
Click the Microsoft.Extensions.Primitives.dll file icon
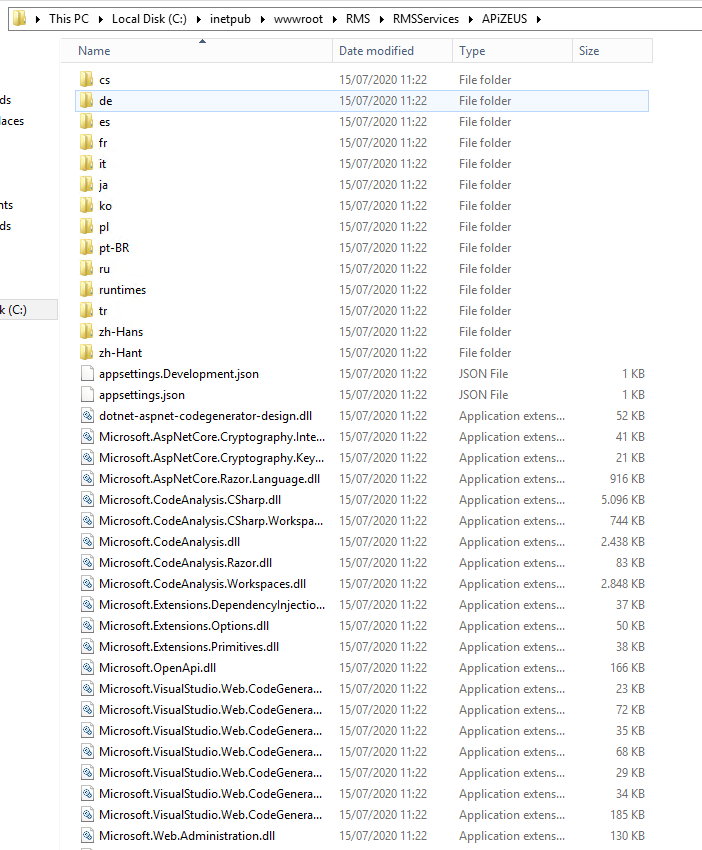[x=87, y=647]
